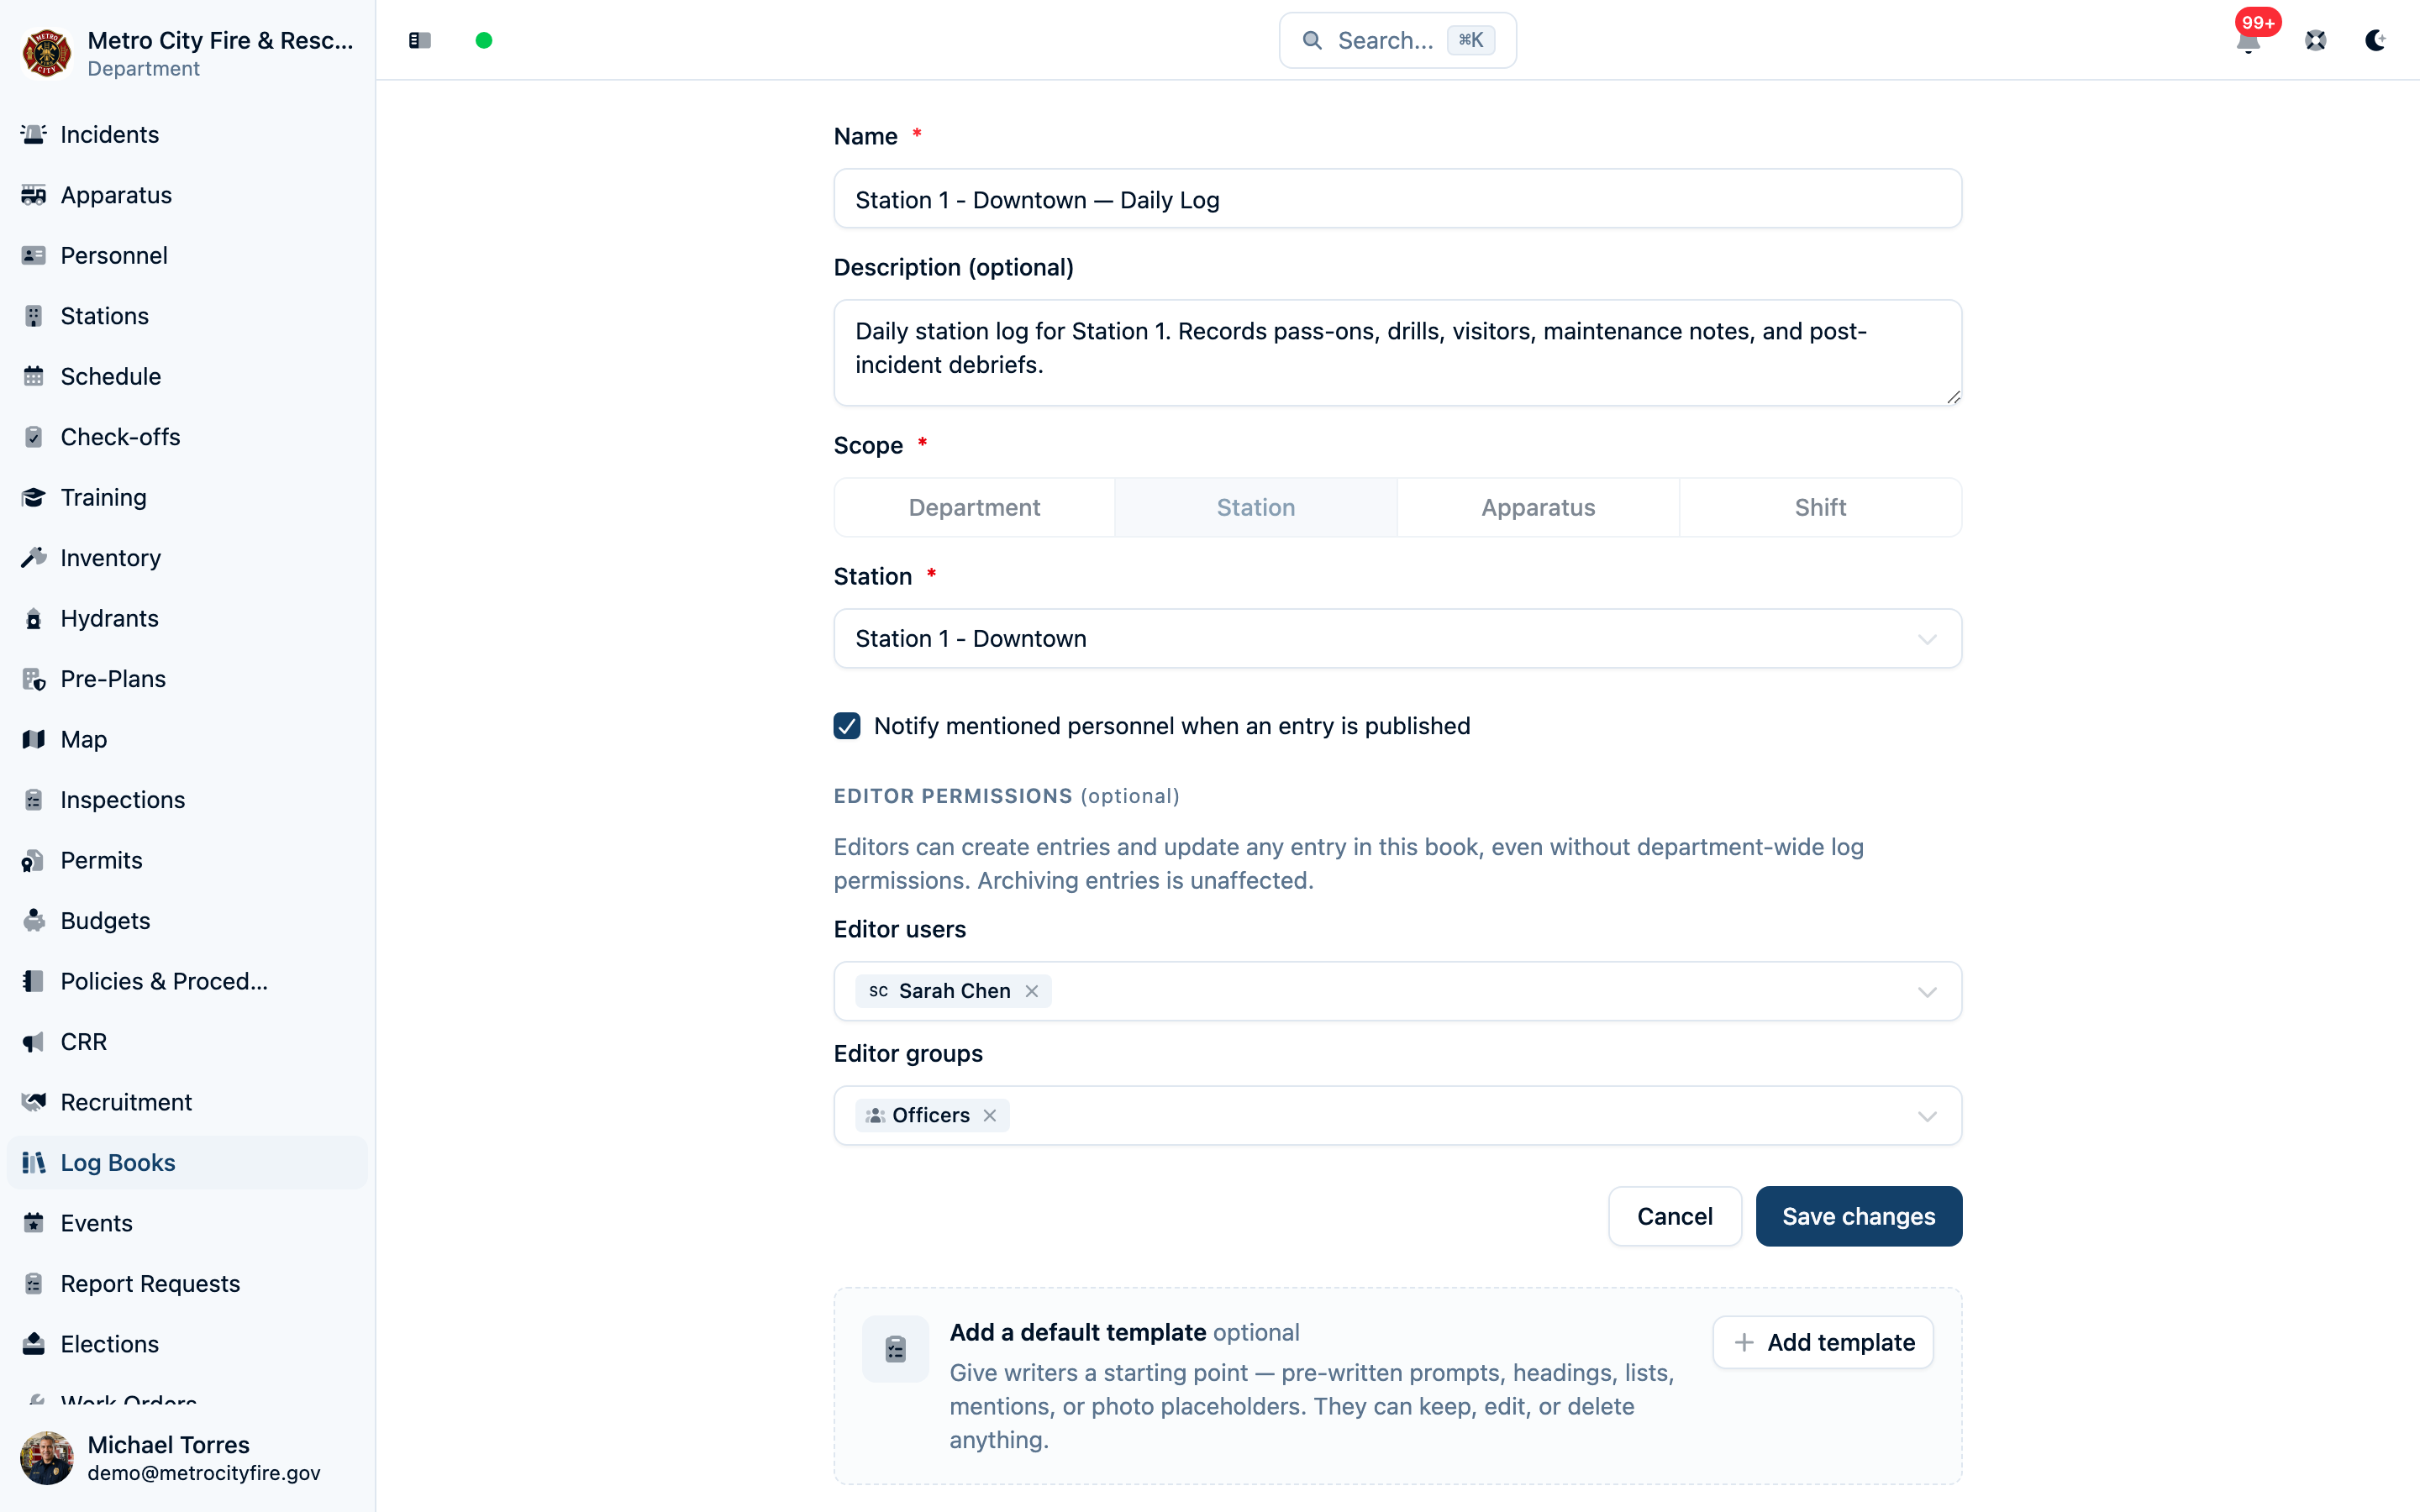
Task: Click the Search box
Action: (x=1398, y=40)
